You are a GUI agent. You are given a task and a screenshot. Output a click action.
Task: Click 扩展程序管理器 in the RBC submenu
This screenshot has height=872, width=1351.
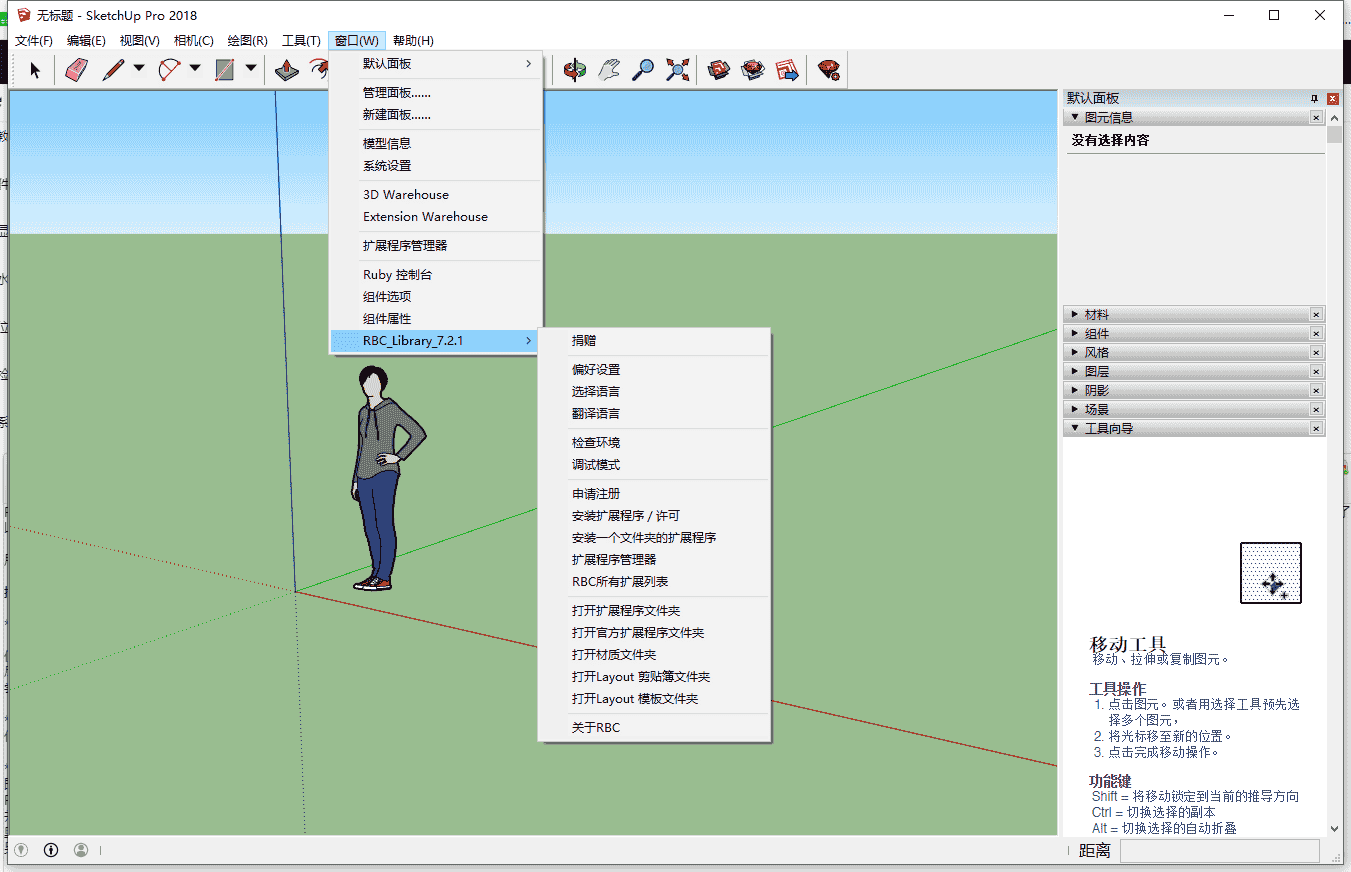[615, 559]
